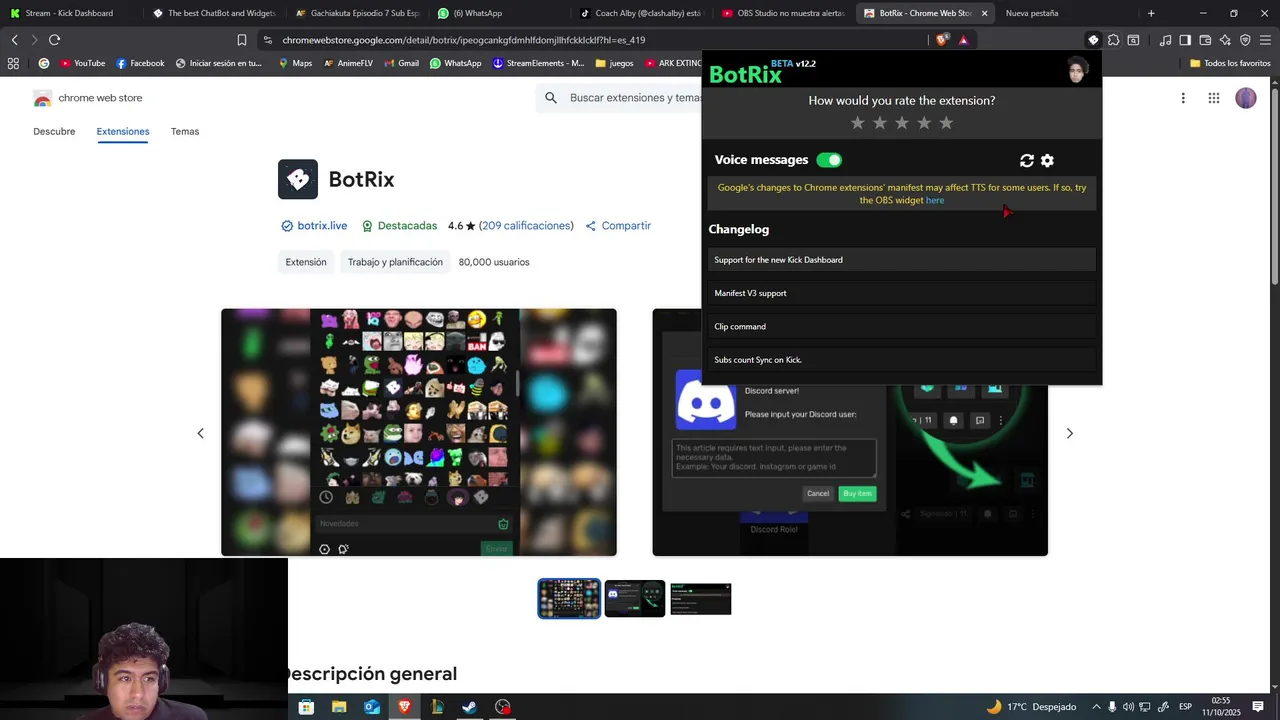Switch to the Extensiones tab
1280x720 pixels.
click(x=123, y=131)
